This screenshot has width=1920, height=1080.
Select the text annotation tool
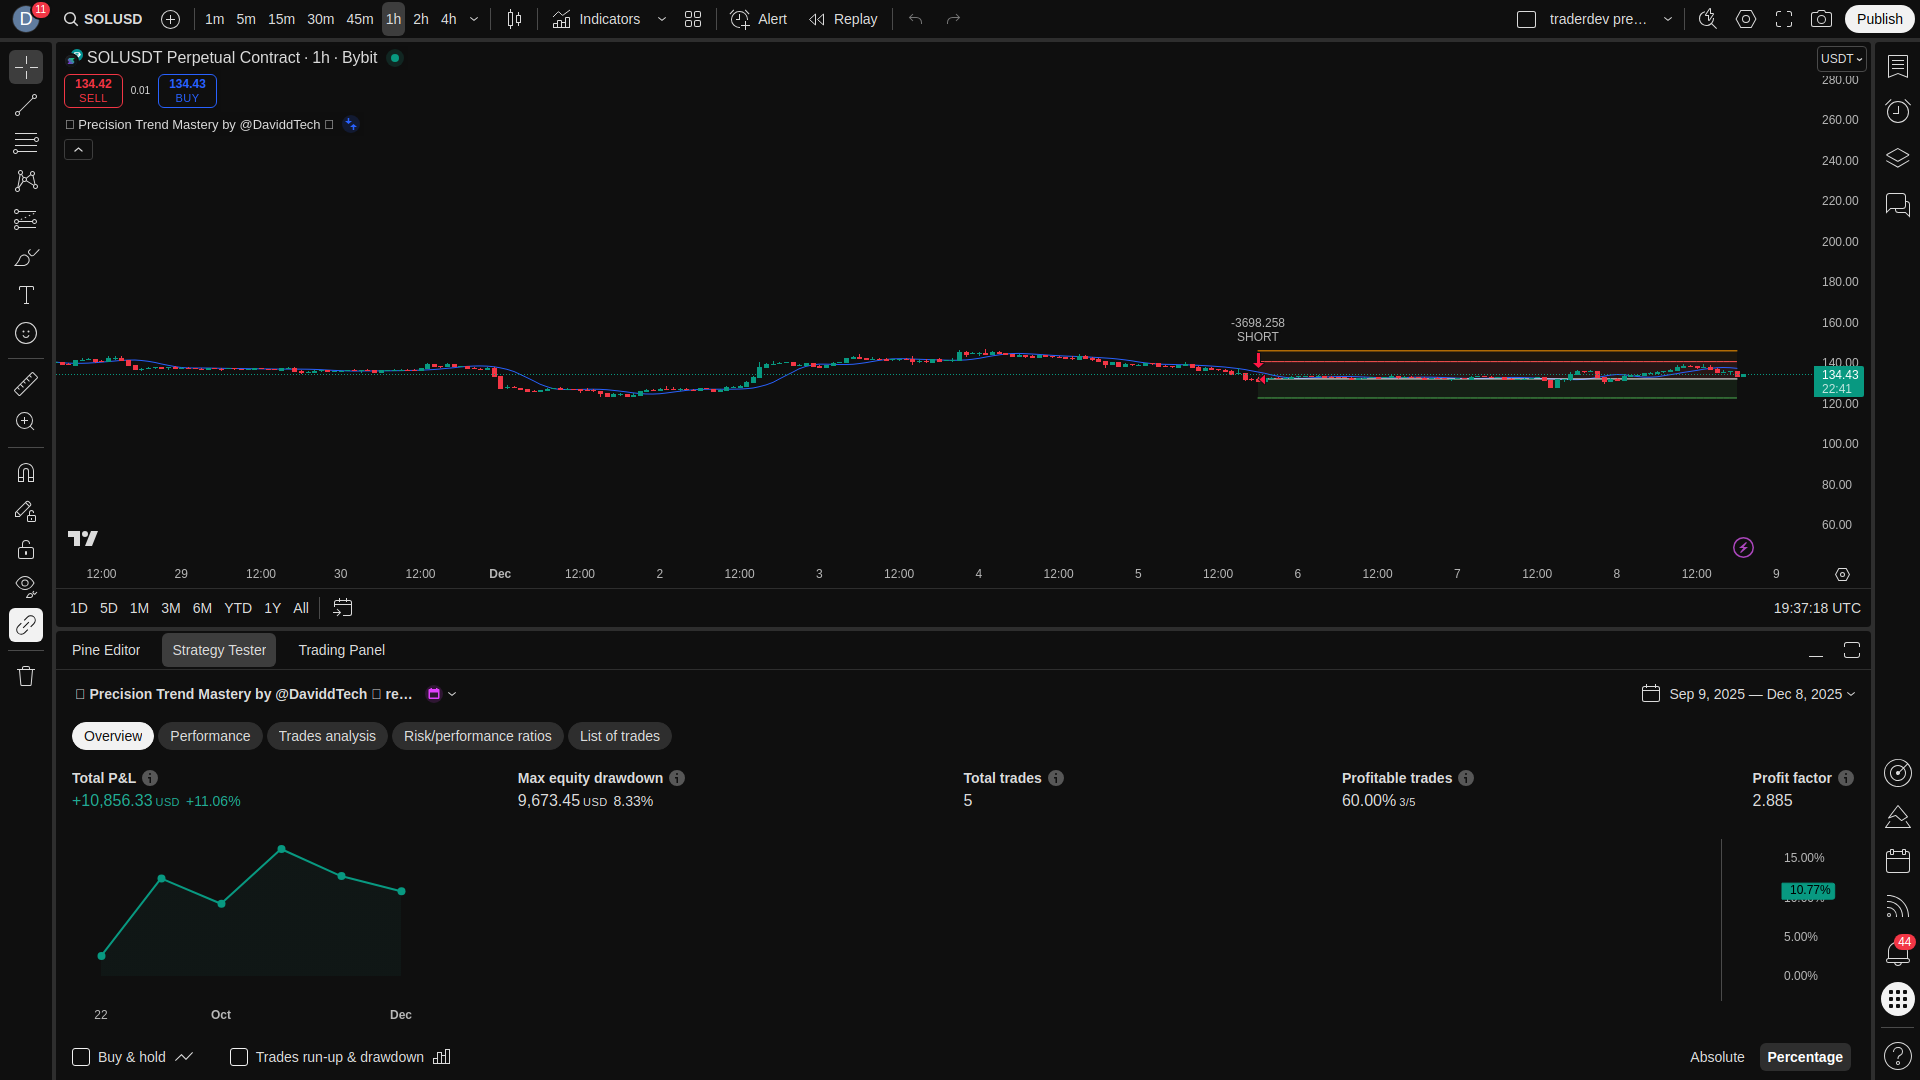[x=26, y=295]
